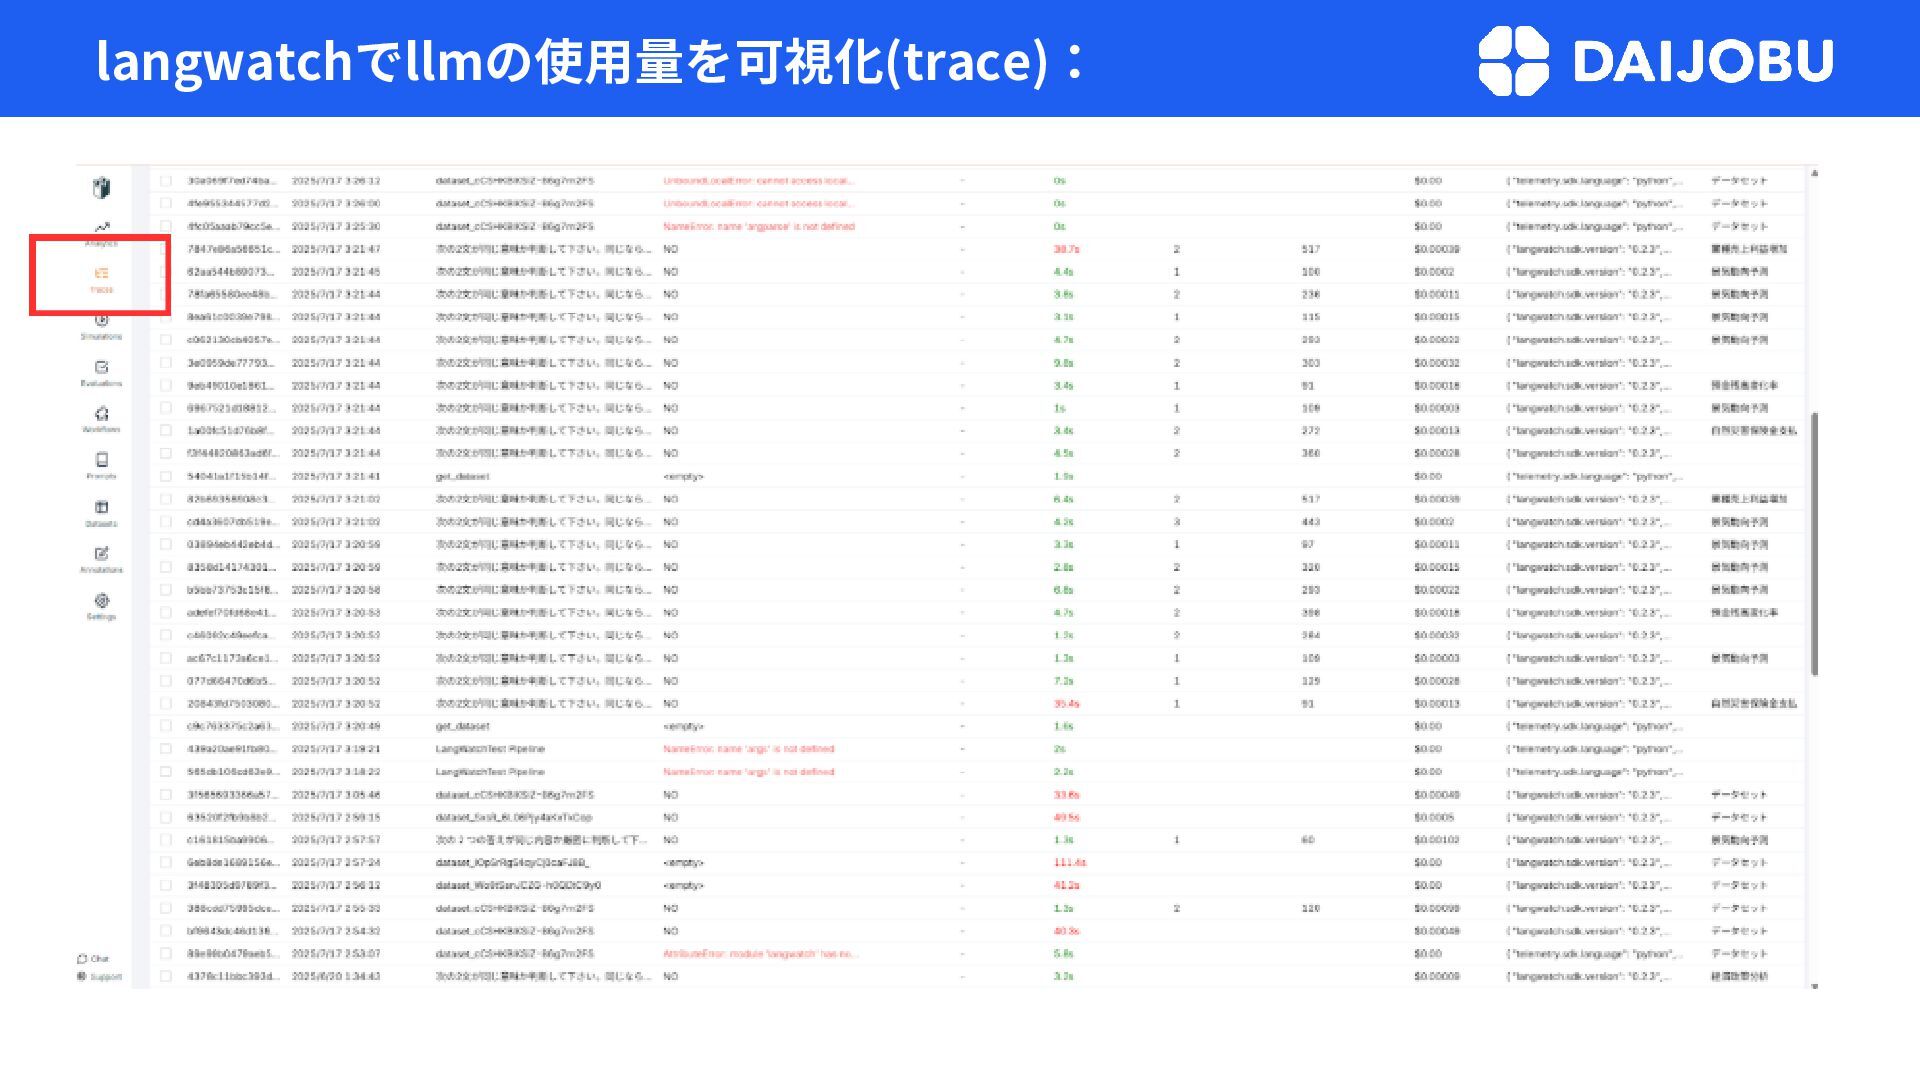Tick checkbox for the 3:18:22 pipeline trace
The height and width of the screenshot is (1080, 1920).
(166, 772)
